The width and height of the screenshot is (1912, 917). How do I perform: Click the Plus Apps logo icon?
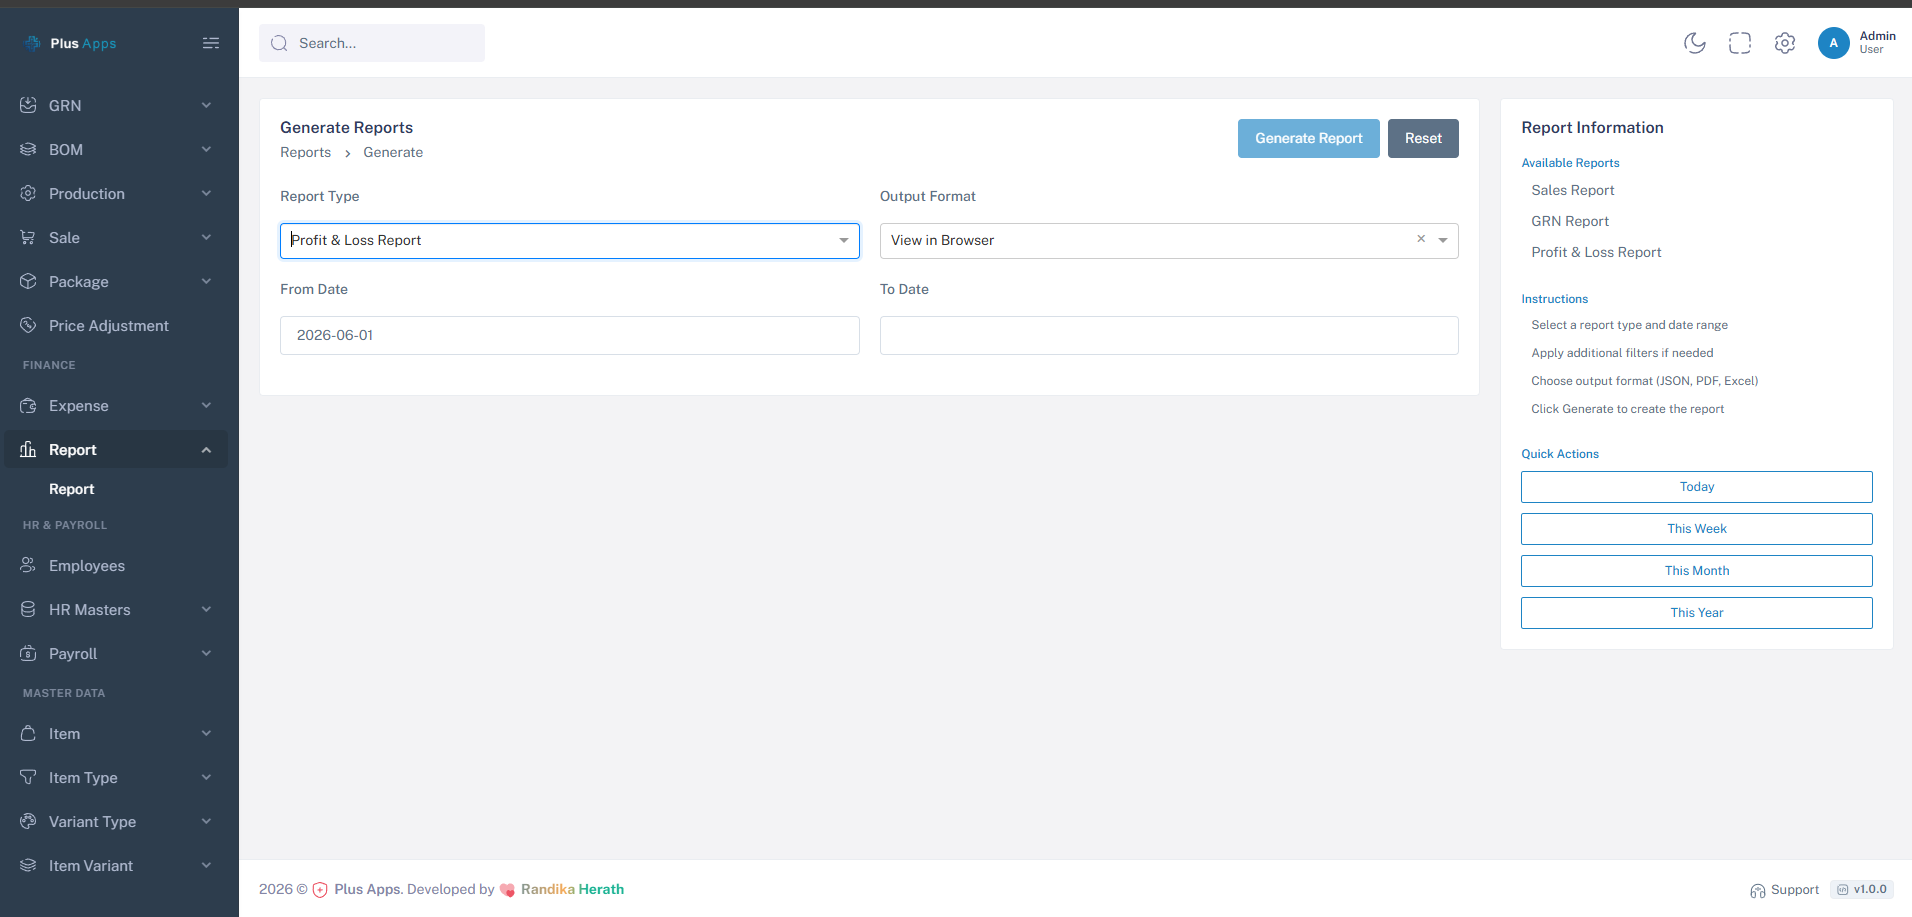click(x=33, y=43)
